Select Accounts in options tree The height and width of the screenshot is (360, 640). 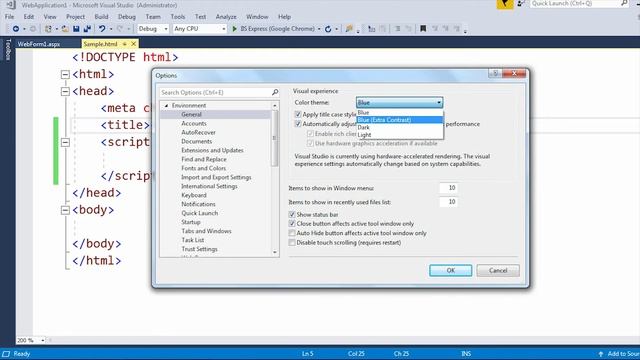pyautogui.click(x=194, y=123)
